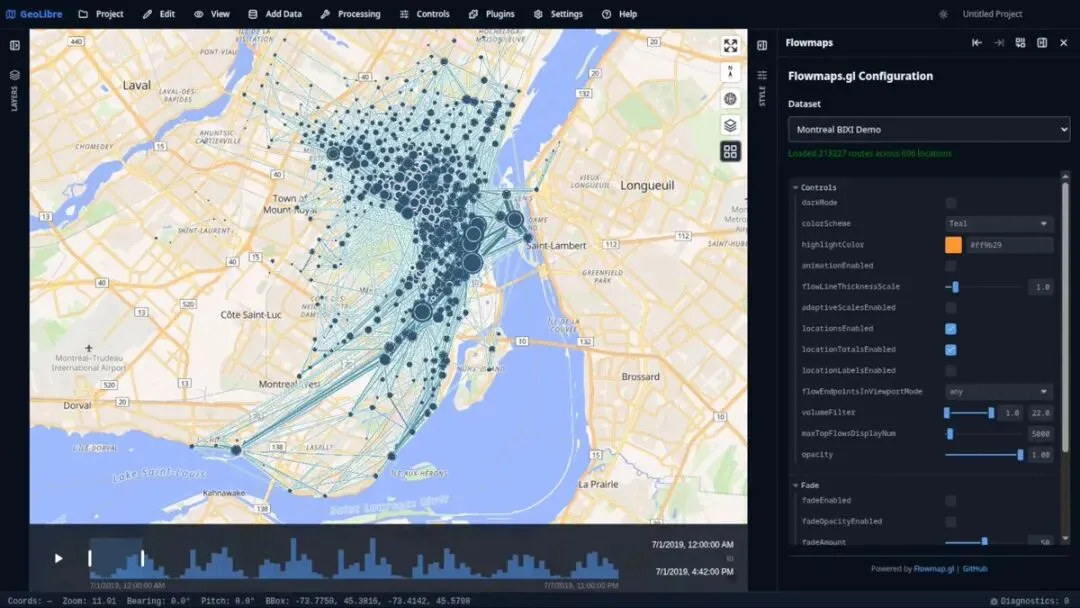The width and height of the screenshot is (1080, 608).
Task: Reset map bearing with the north compass
Action: [x=730, y=72]
